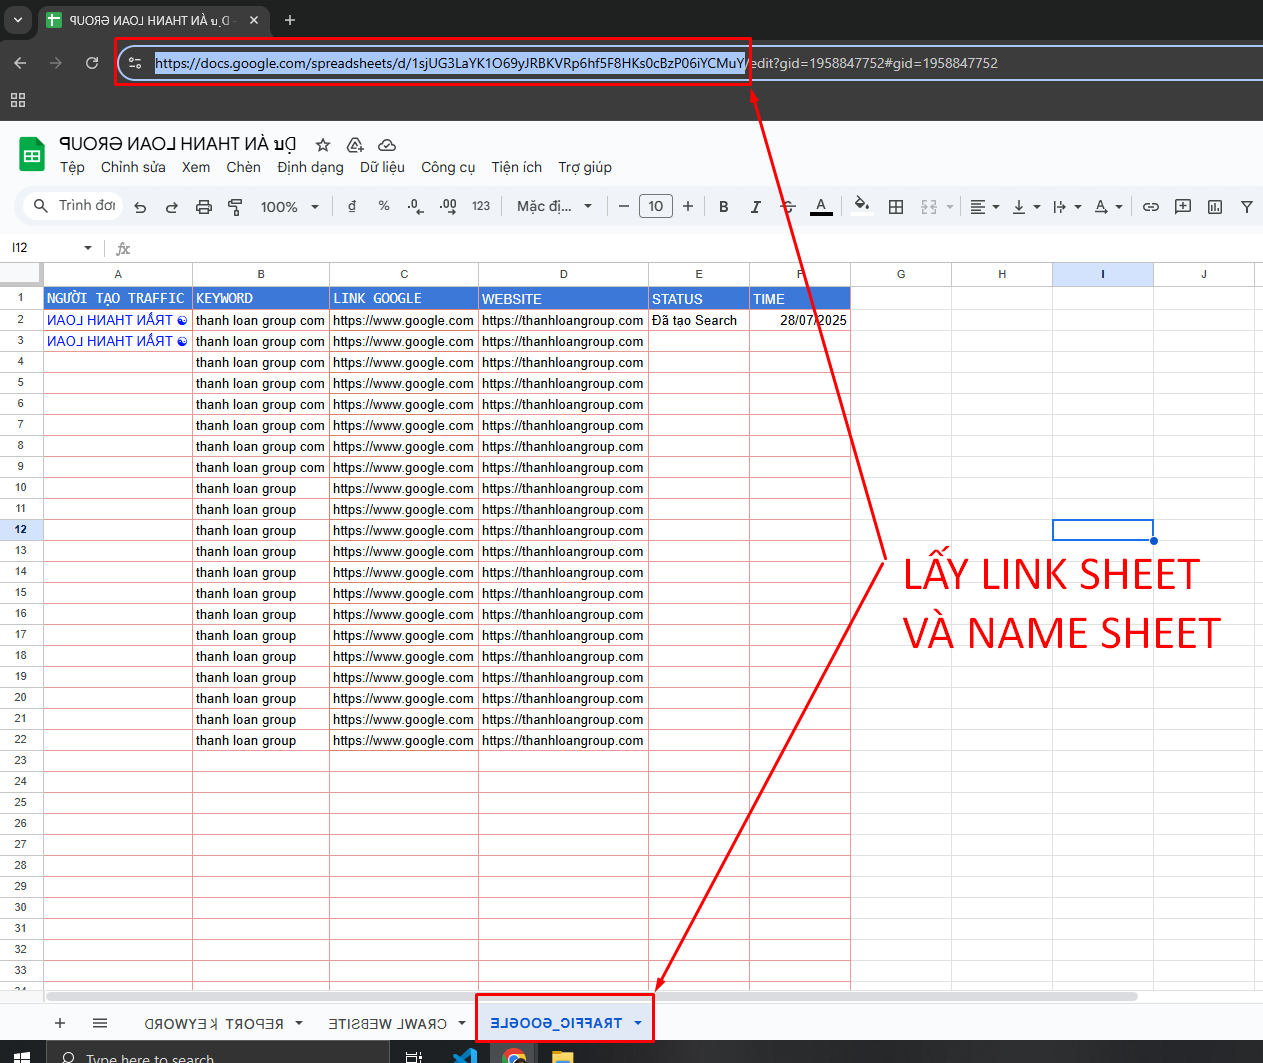Open the fill color paint bucket
Image resolution: width=1263 pixels, height=1063 pixels.
coord(862,206)
